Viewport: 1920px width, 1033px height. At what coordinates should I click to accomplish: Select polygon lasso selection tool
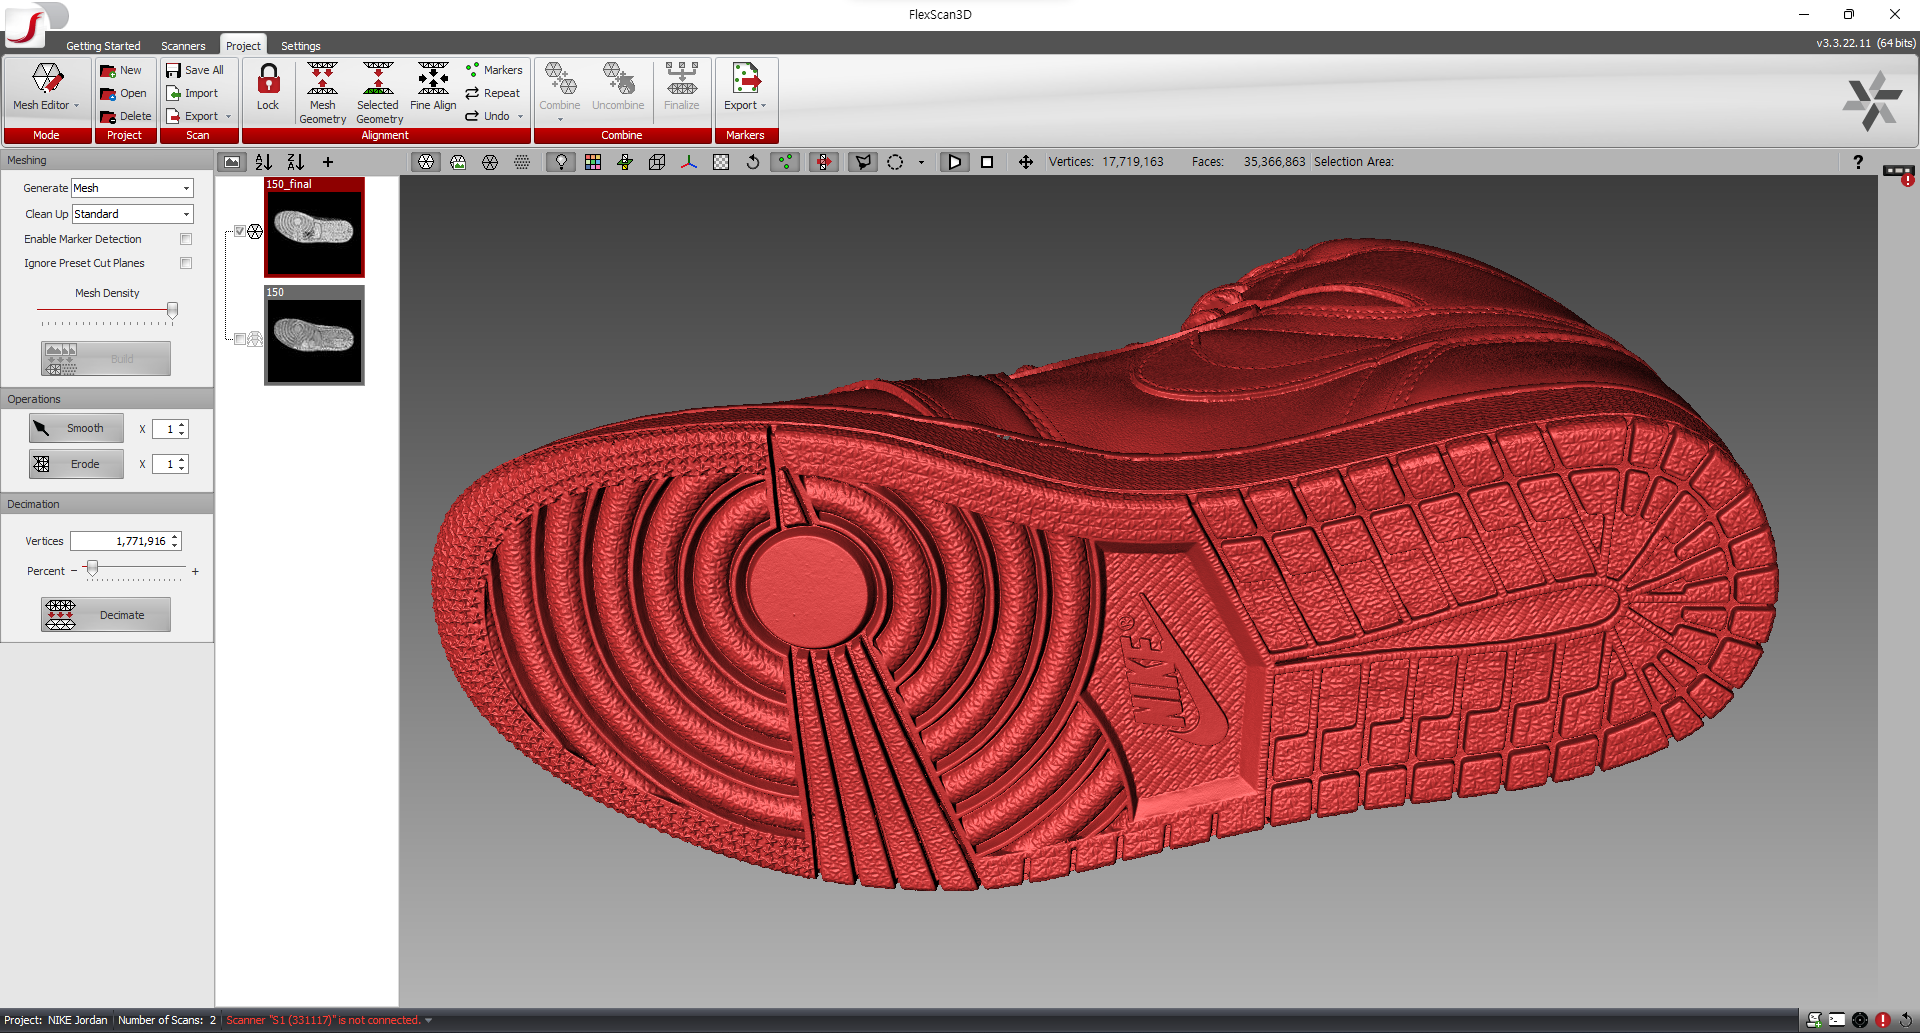coord(862,162)
